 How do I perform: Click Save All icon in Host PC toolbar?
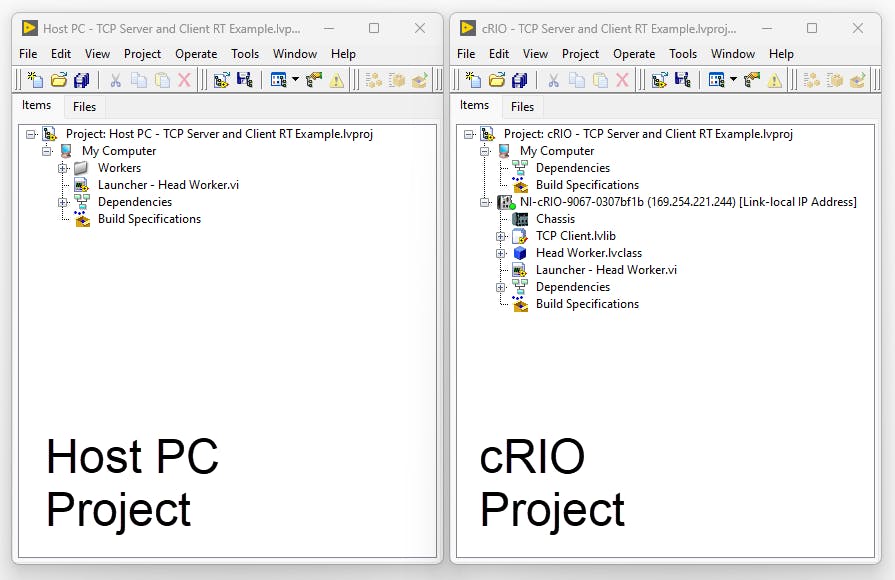[x=82, y=80]
